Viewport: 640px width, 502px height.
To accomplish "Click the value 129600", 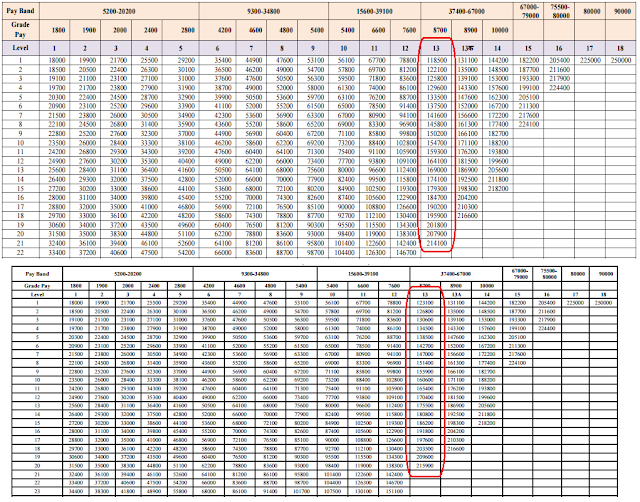I will pyautogui.click(x=437, y=88).
